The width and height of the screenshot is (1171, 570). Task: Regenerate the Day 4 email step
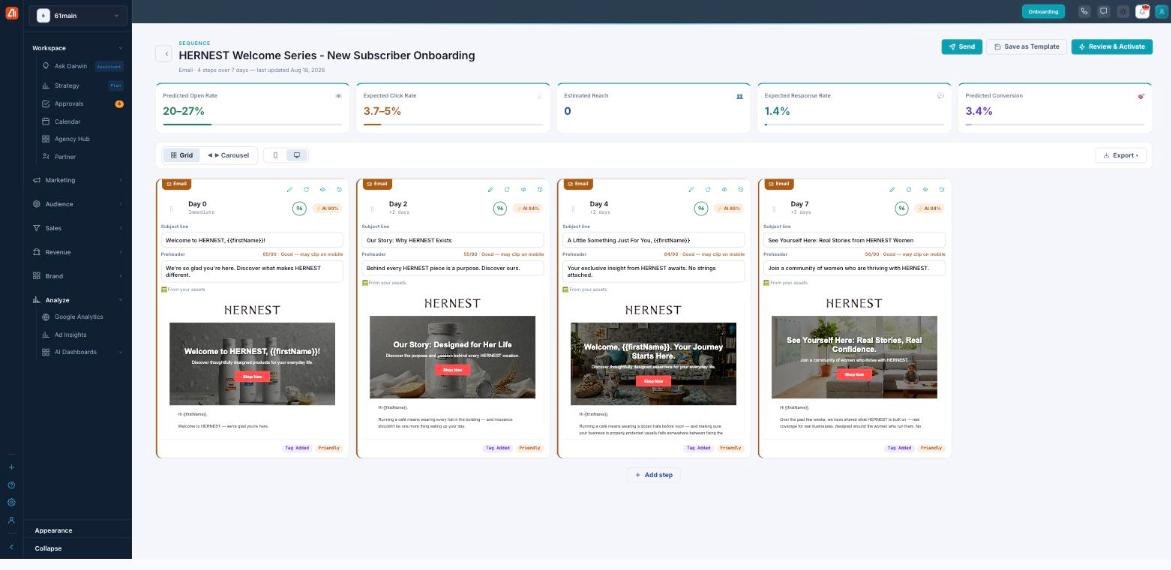708,190
